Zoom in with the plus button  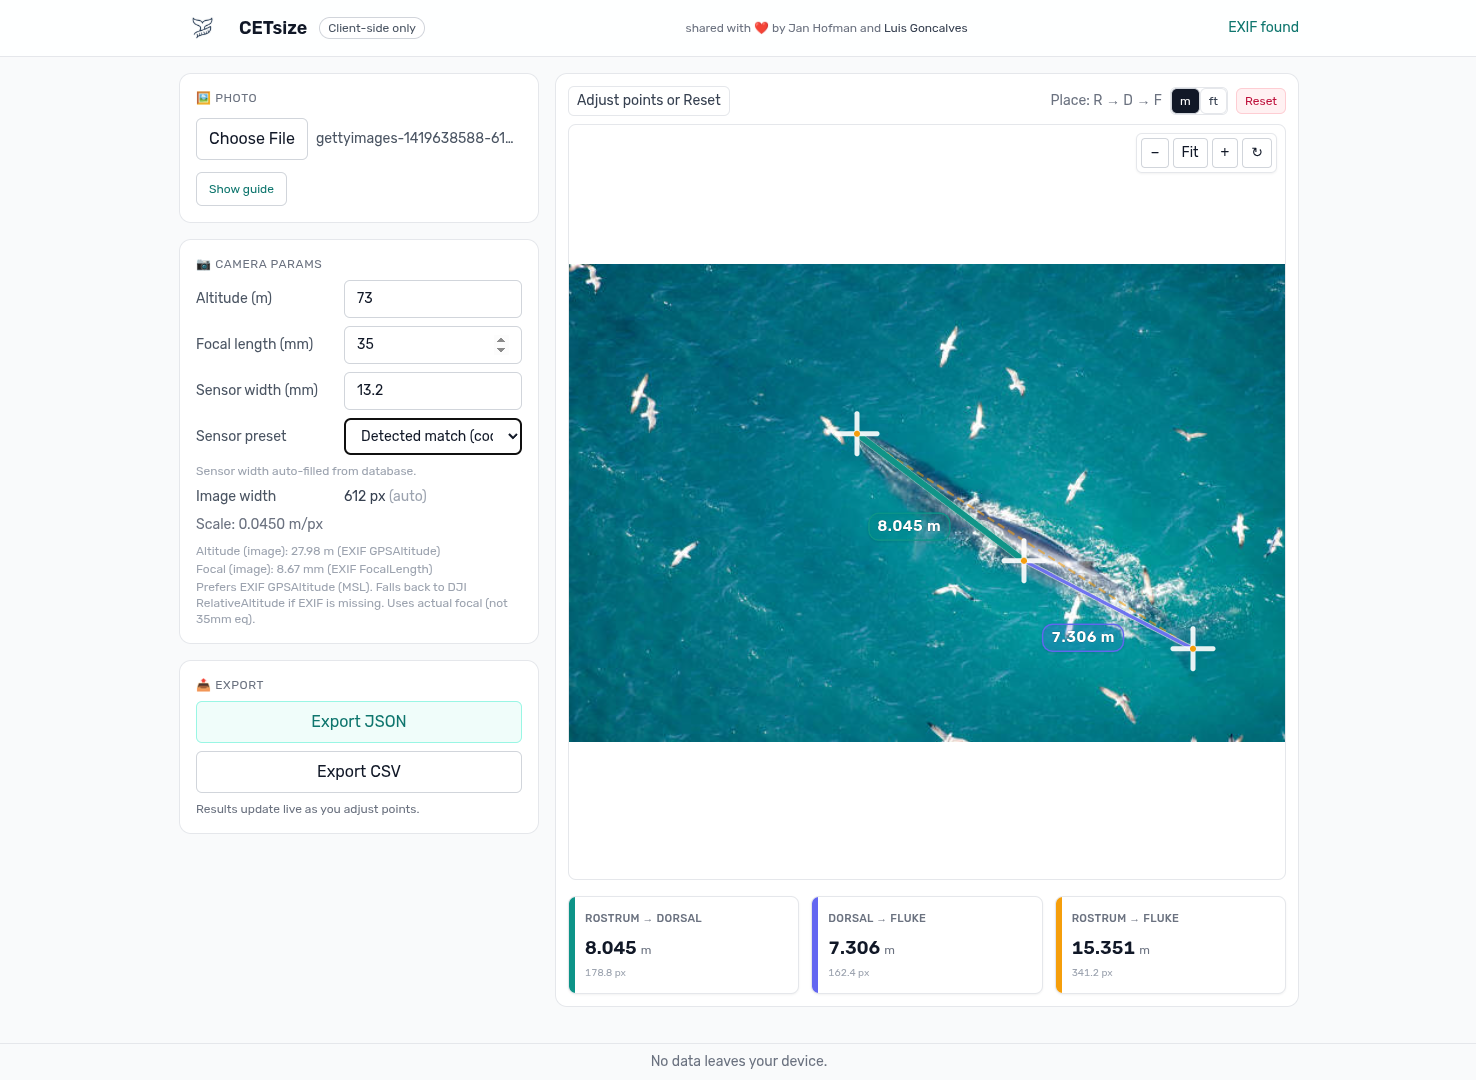click(x=1225, y=153)
